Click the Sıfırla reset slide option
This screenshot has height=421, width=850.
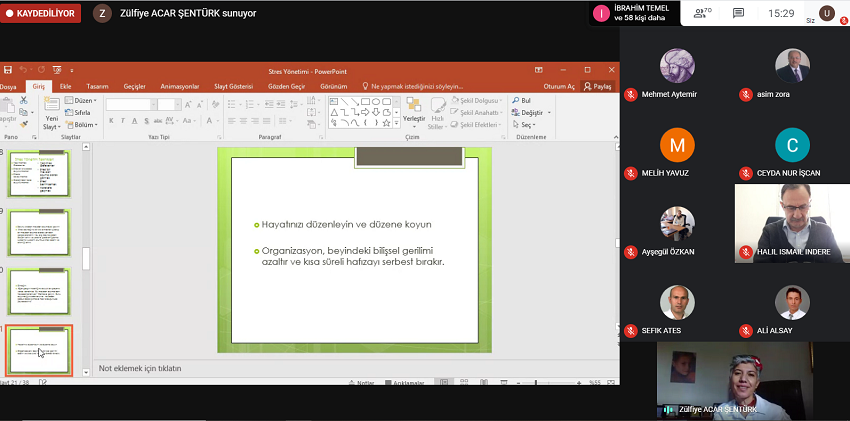[82, 113]
